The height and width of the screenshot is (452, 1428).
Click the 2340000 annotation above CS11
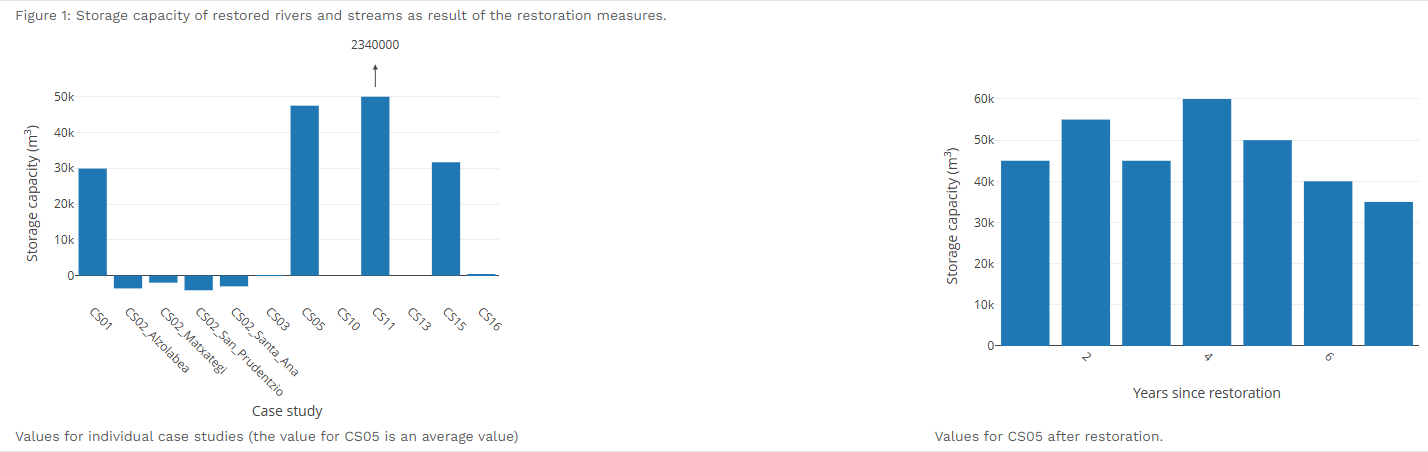click(x=375, y=45)
